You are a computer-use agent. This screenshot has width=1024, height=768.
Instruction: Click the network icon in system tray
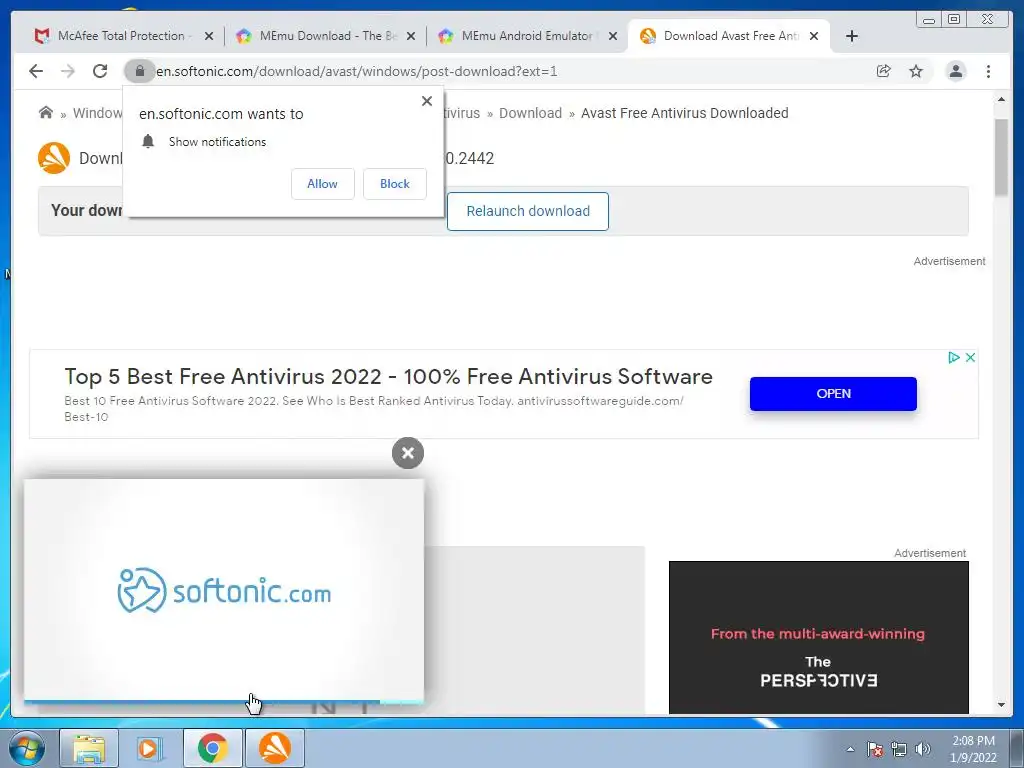[899, 749]
